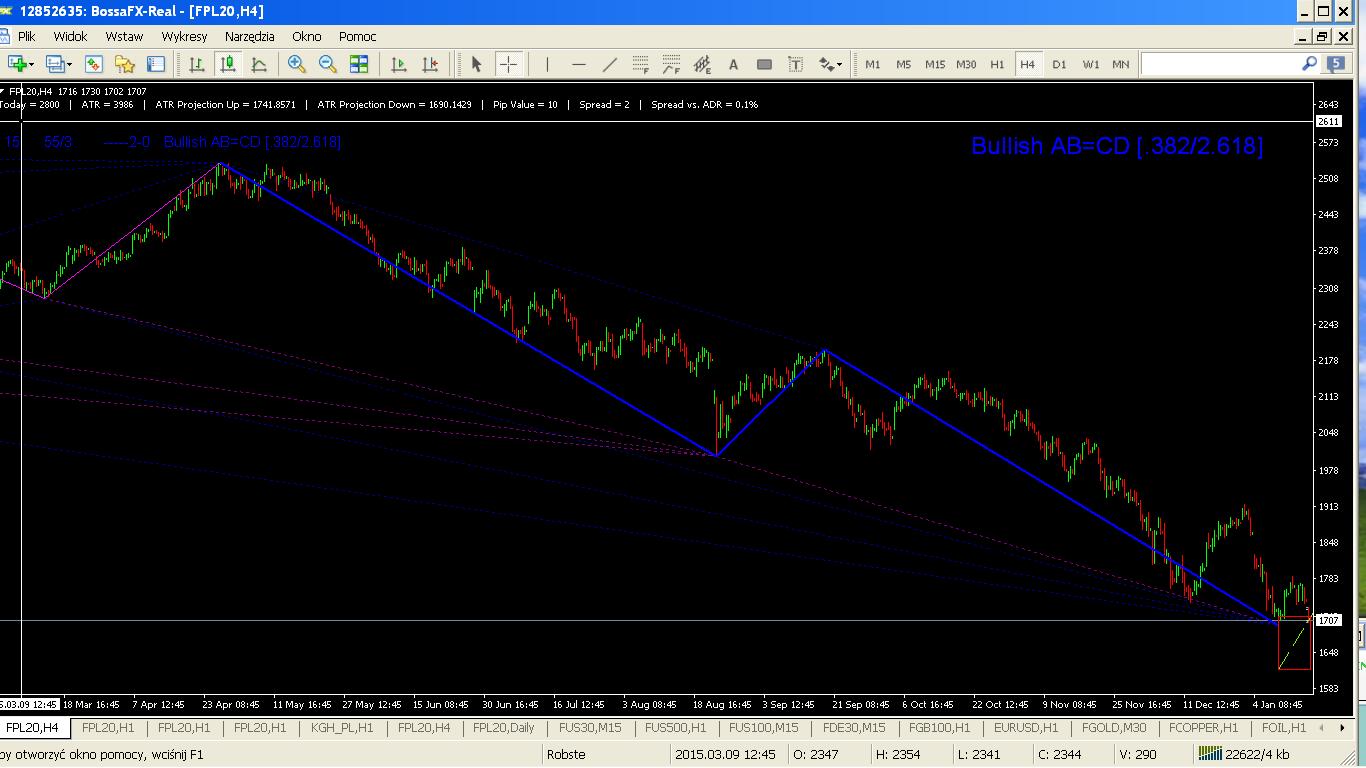Click the Zoom In magnifier icon
The width and height of the screenshot is (1366, 768).
(296, 64)
